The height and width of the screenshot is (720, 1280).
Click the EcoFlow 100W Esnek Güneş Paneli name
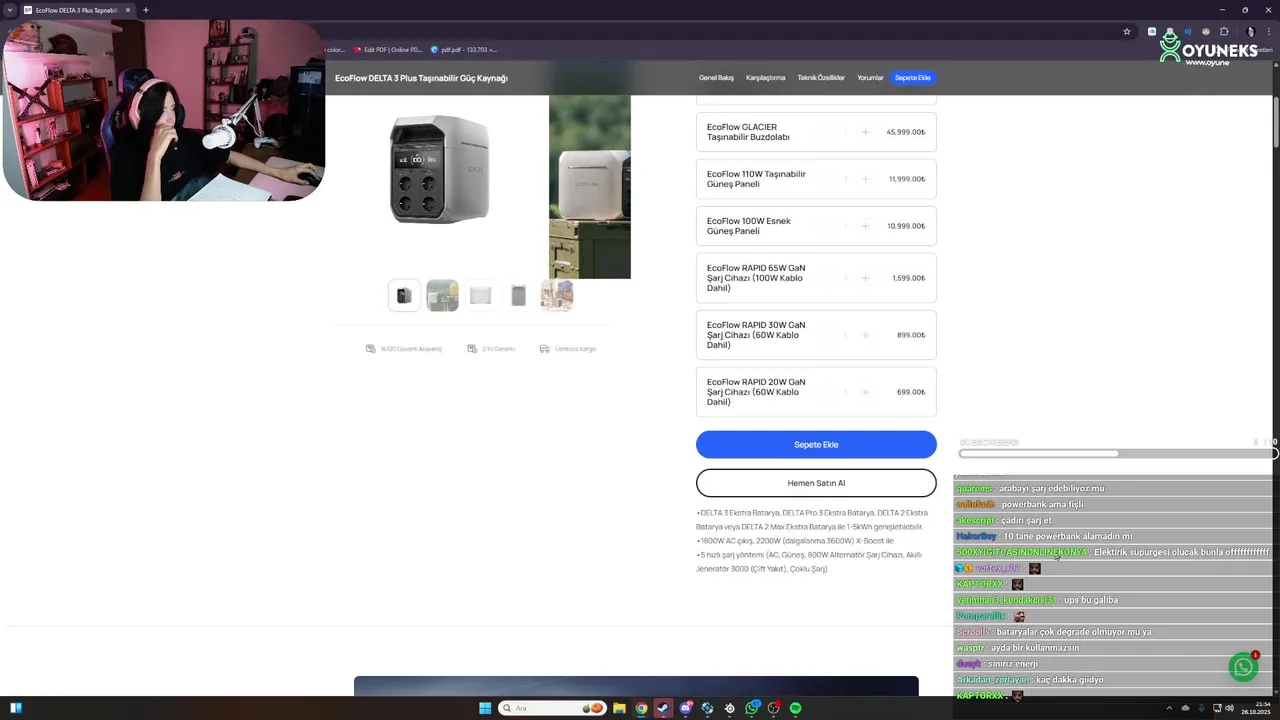point(749,226)
